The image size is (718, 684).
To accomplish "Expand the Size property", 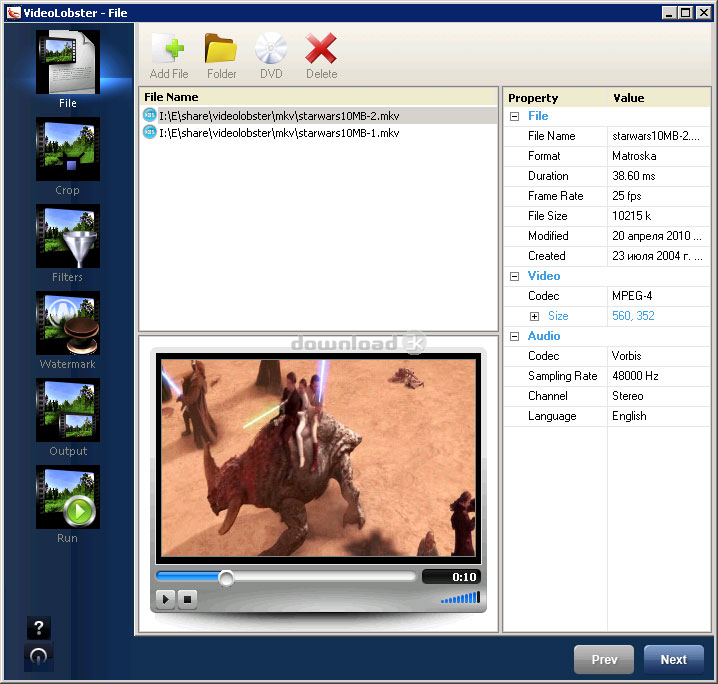I will coord(534,316).
